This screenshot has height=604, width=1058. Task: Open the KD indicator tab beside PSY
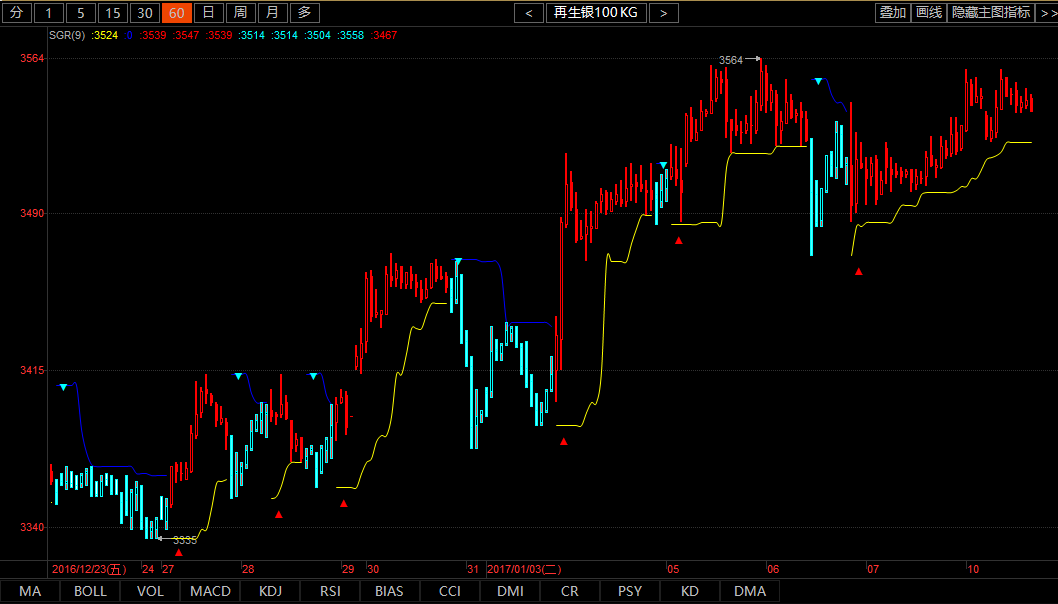(690, 591)
